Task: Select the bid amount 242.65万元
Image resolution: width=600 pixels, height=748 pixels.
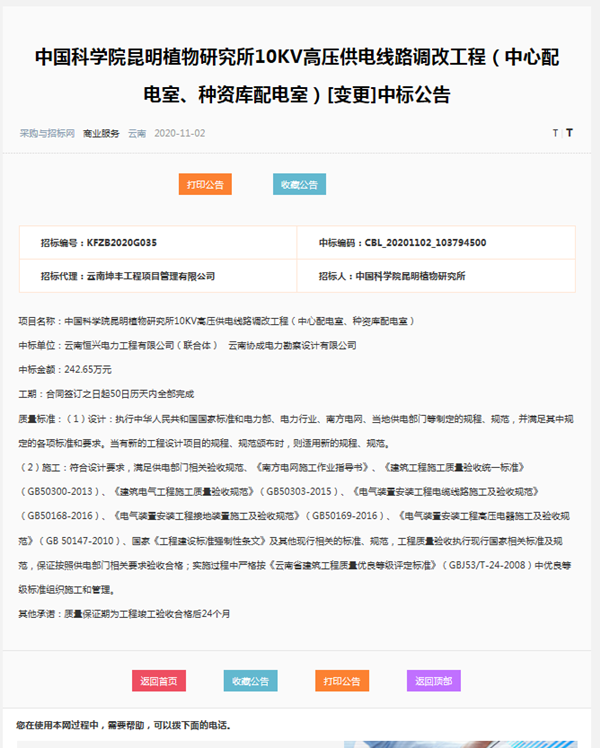Action: click(x=88, y=369)
